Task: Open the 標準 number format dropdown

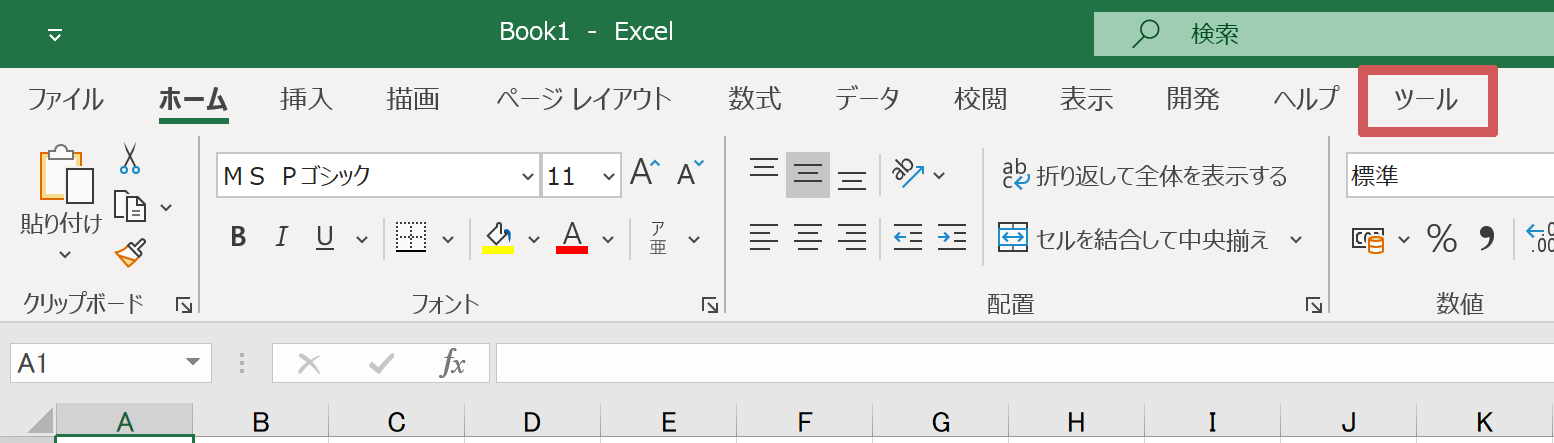Action: tap(1448, 177)
